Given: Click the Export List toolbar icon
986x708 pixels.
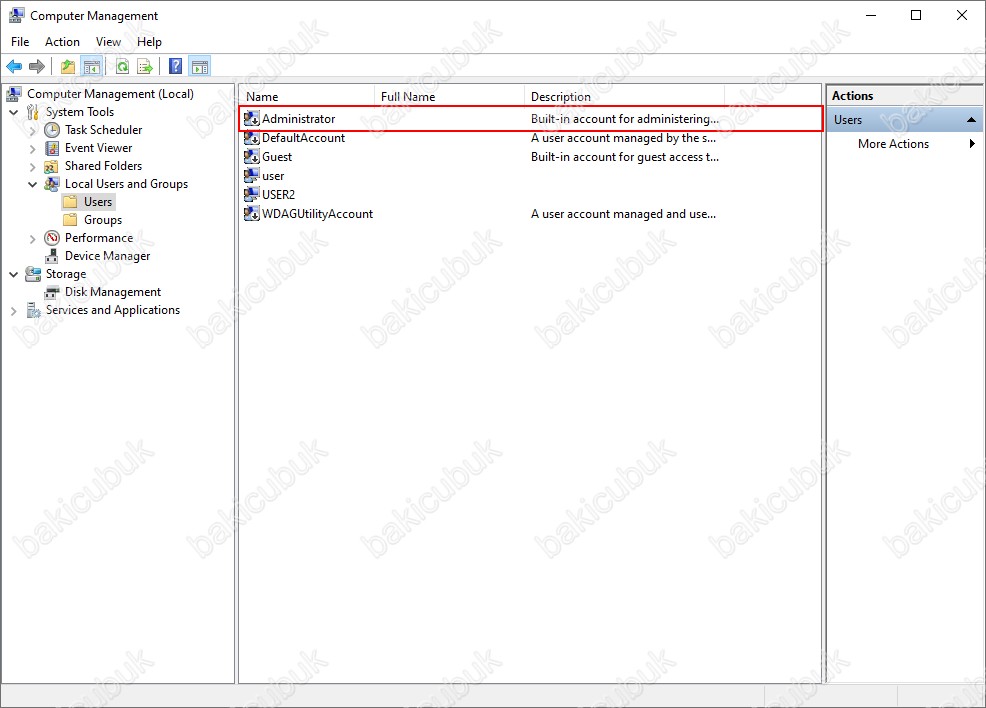Looking at the screenshot, I should pos(145,67).
